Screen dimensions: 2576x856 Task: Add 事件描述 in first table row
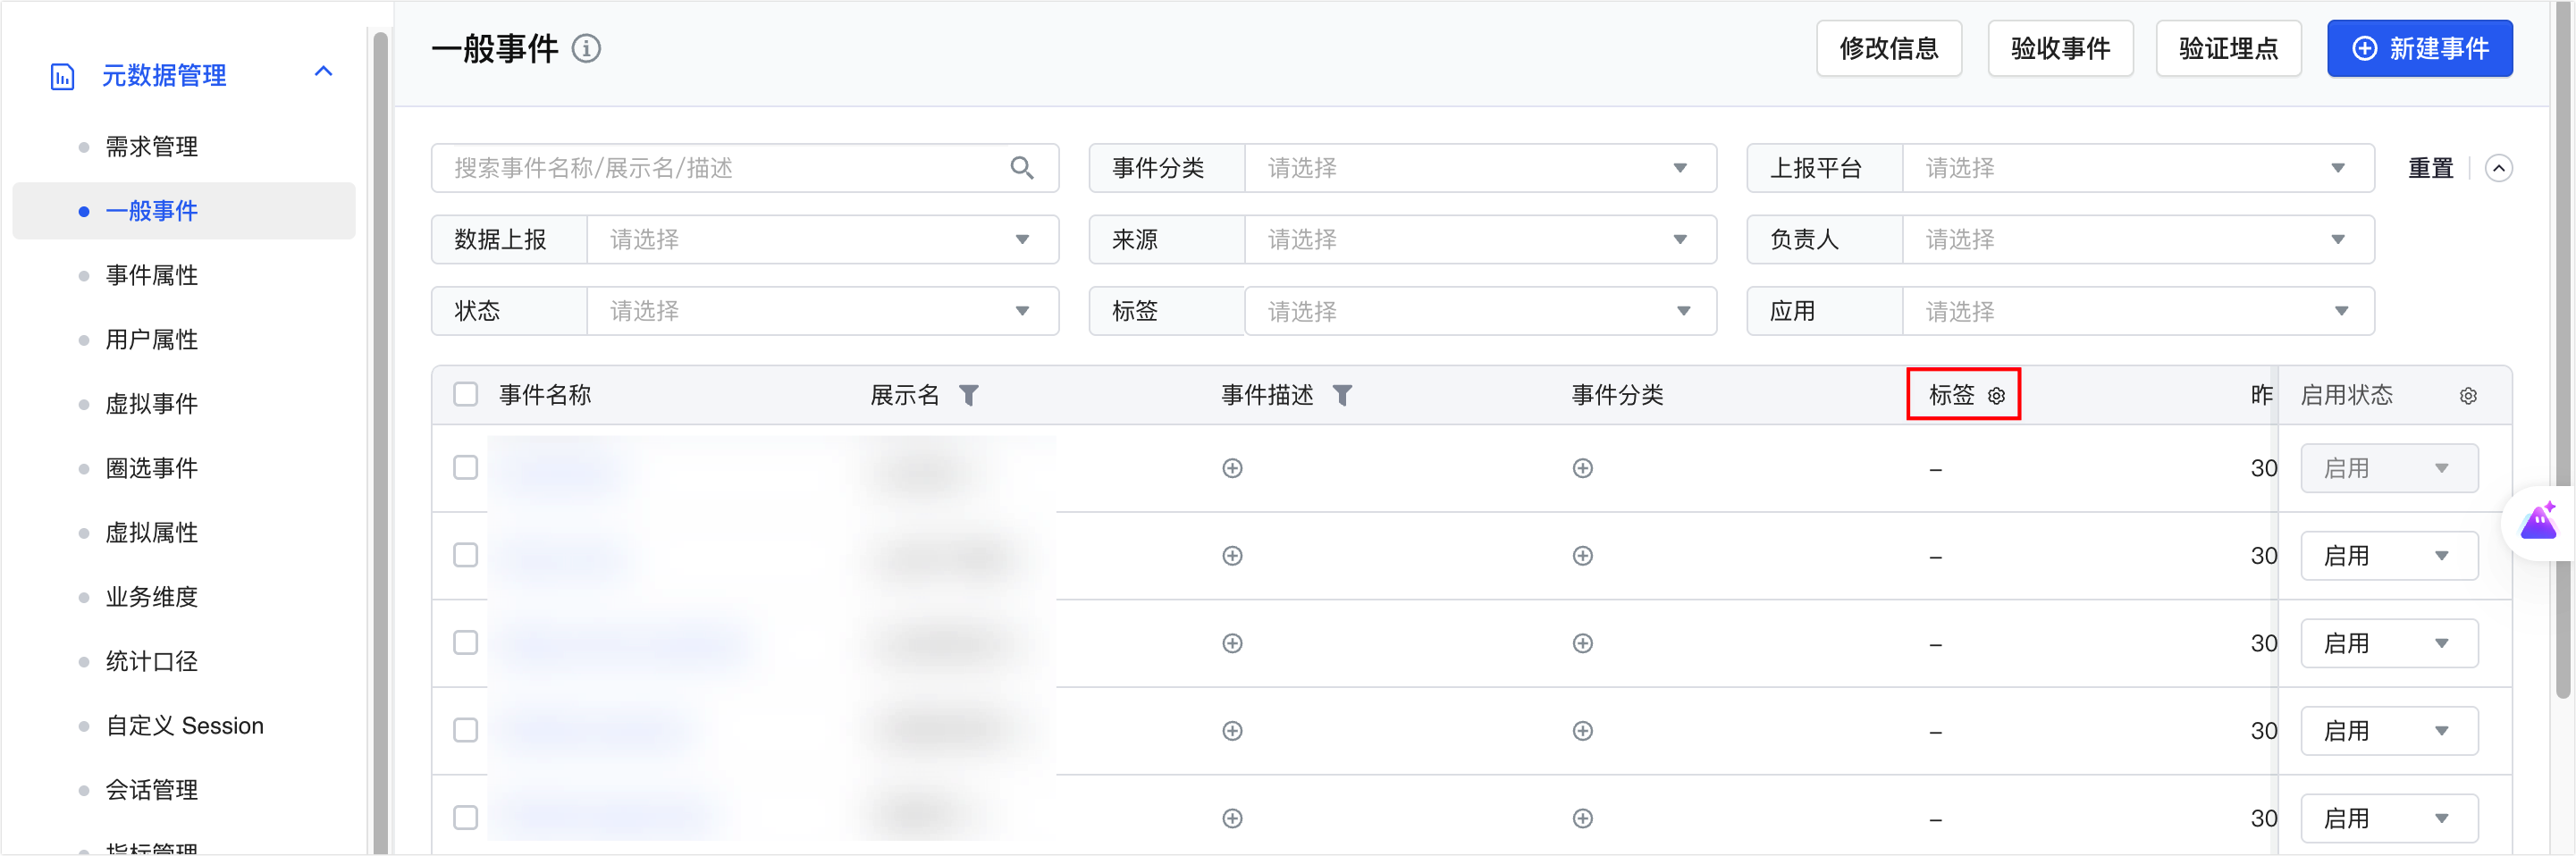coord(1232,468)
